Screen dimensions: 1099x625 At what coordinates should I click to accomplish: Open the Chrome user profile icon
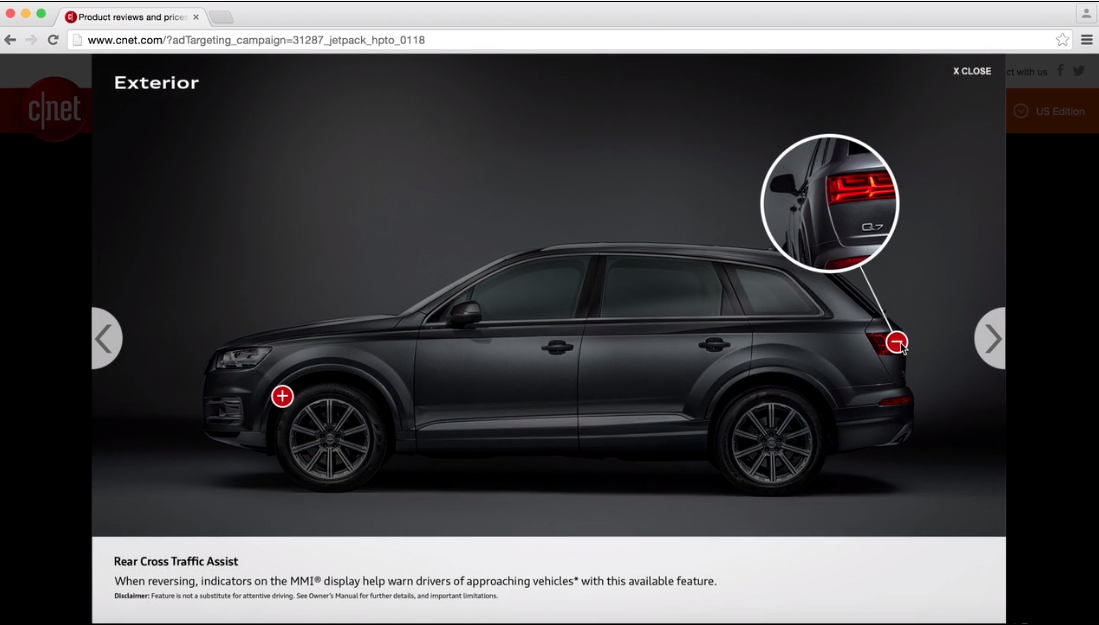click(1086, 13)
